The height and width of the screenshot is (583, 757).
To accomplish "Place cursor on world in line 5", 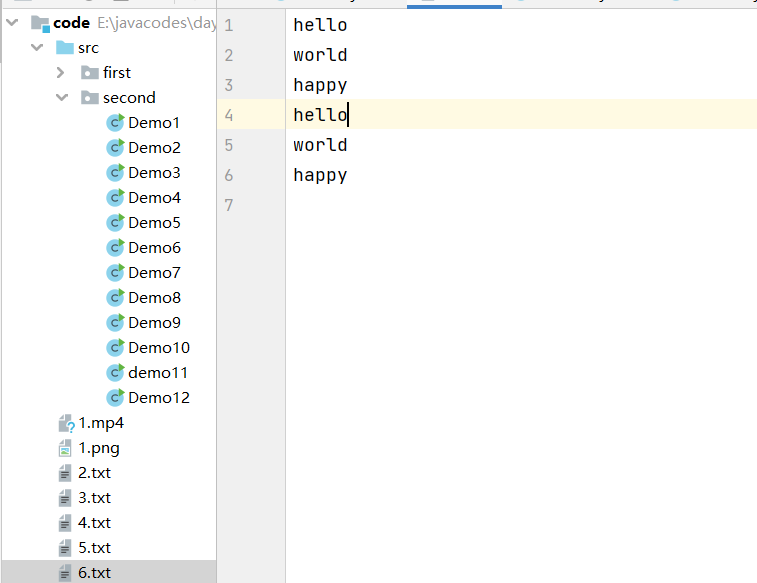I will point(320,145).
